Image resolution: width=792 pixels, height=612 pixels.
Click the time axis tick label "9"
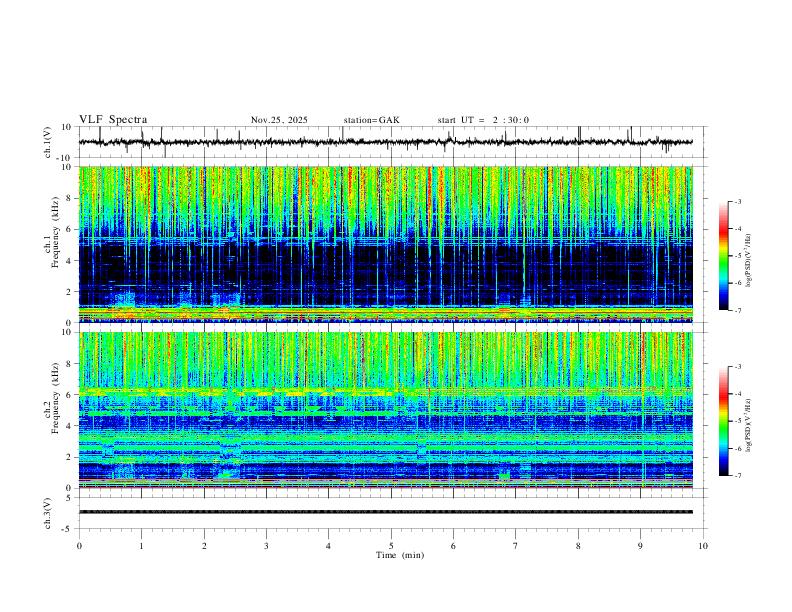tap(640, 546)
